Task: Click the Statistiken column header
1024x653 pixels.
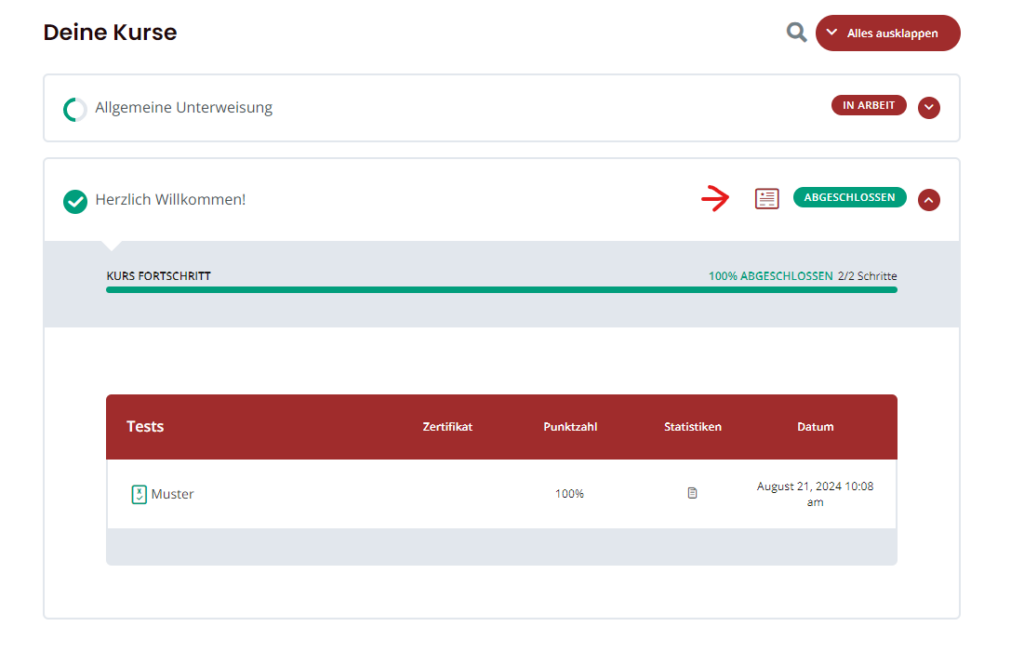Action: (x=692, y=427)
